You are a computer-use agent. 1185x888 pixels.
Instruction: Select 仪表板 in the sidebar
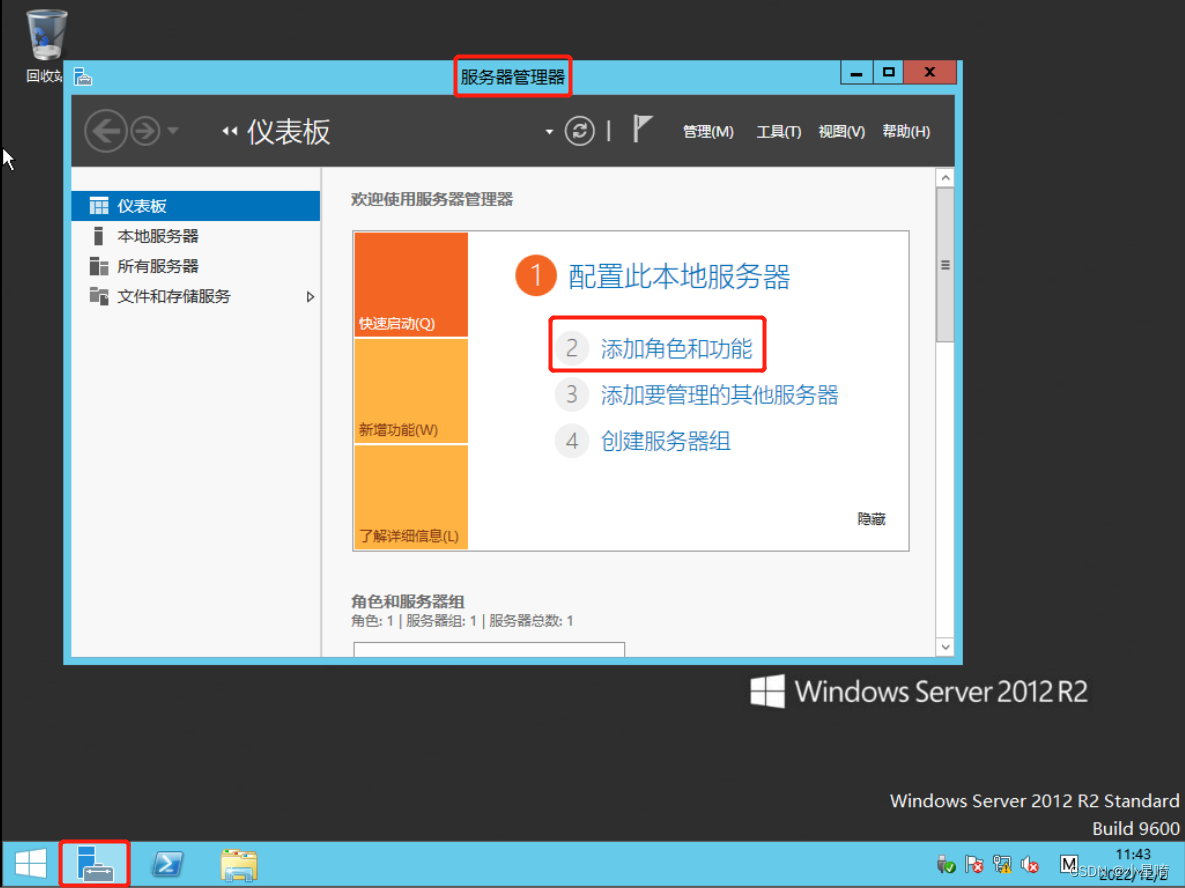(196, 206)
